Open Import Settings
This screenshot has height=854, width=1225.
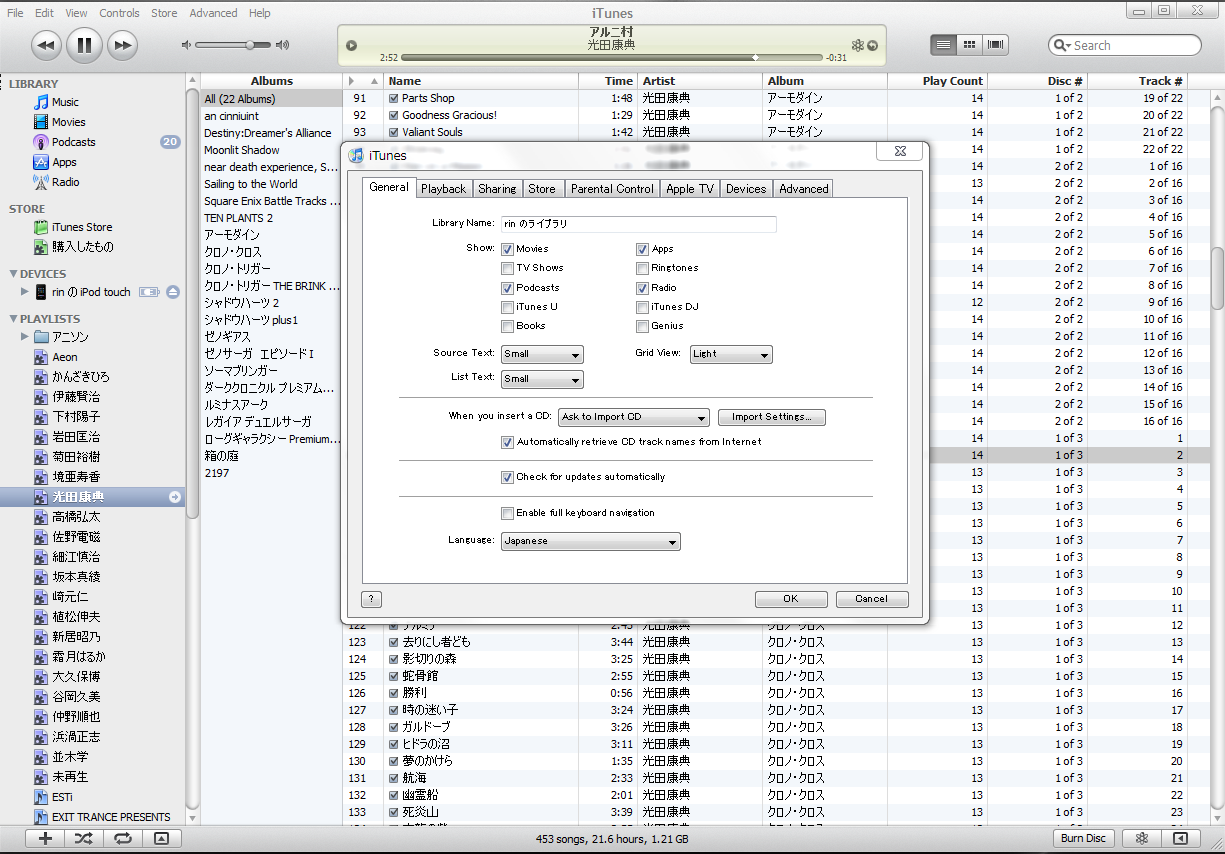click(772, 417)
